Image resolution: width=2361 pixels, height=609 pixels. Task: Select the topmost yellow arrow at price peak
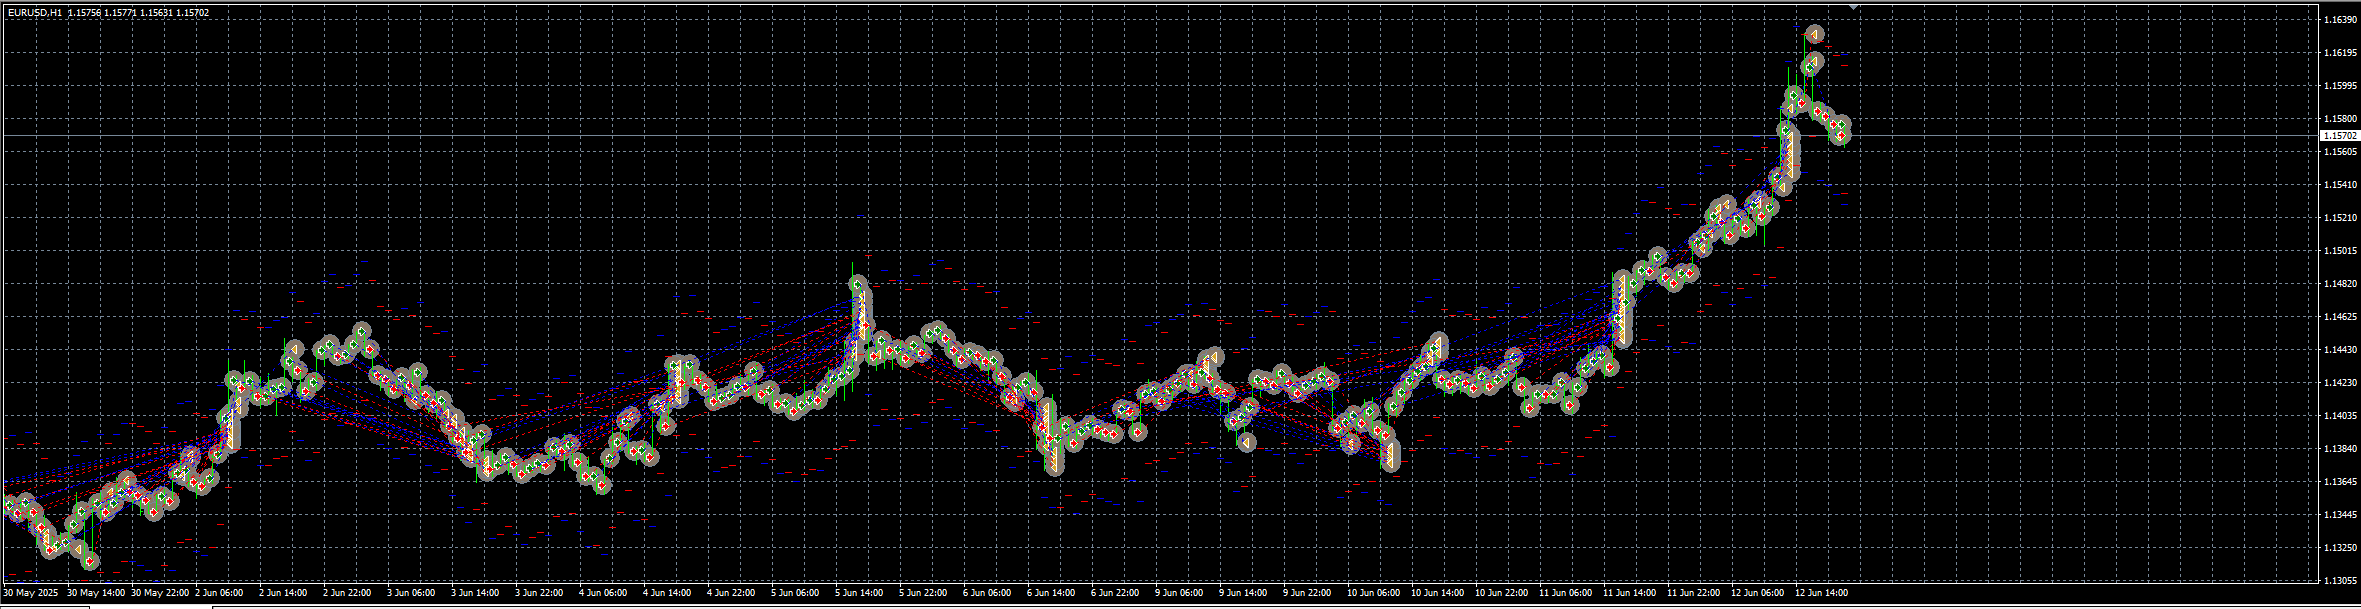click(x=1814, y=34)
